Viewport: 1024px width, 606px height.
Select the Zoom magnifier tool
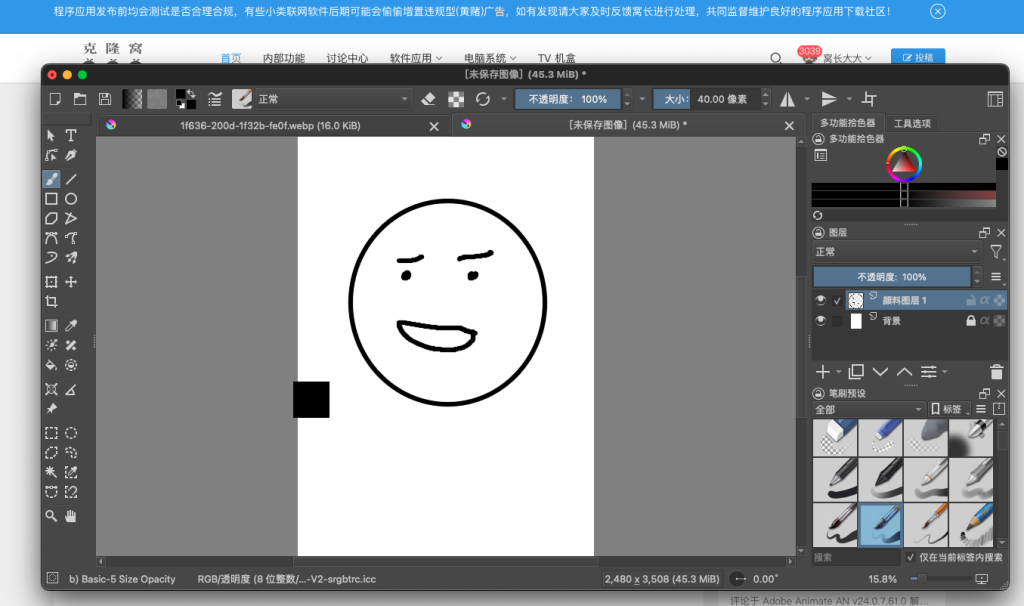coord(52,516)
